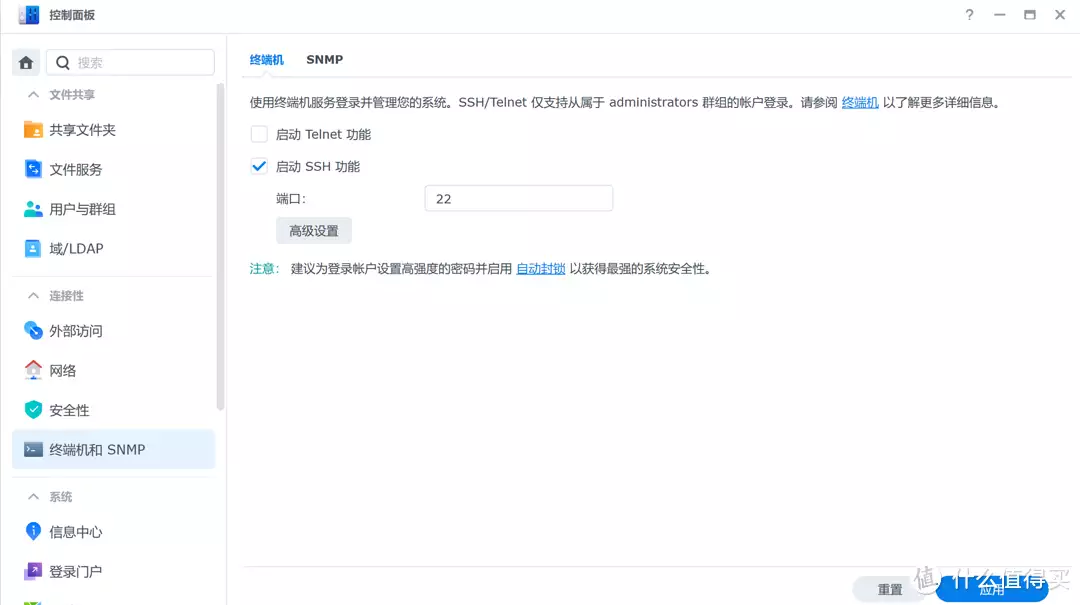Select 域/LDAP label in sidebar
Screen dimensions: 1080x605
(76, 249)
